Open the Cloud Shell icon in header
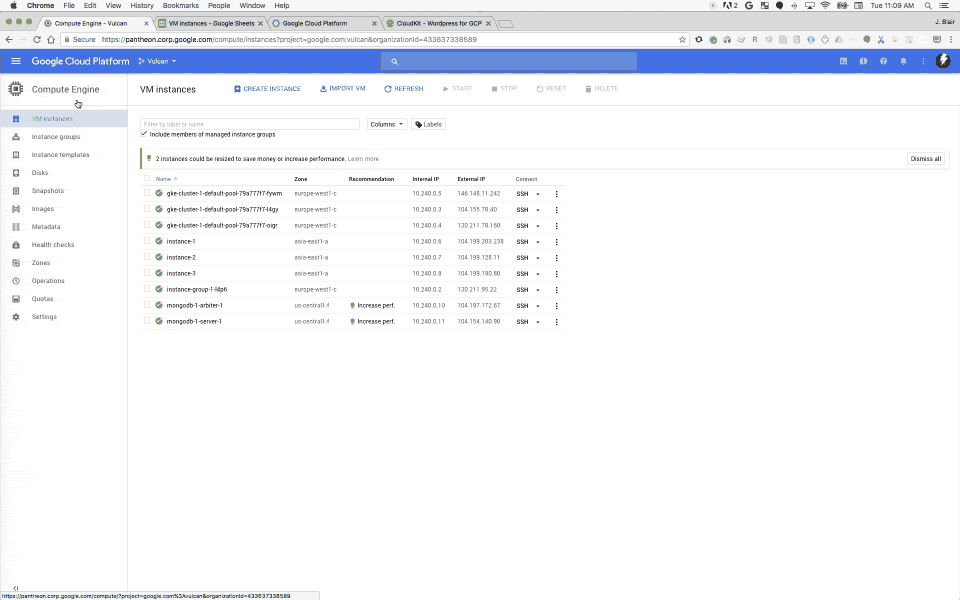This screenshot has width=960, height=600. (843, 61)
